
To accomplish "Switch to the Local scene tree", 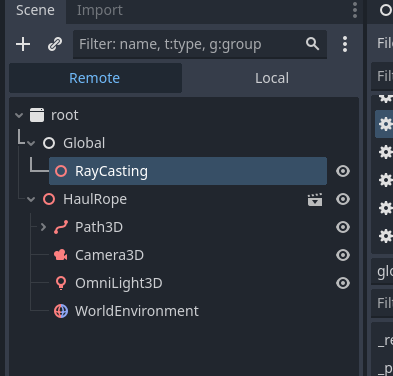I will 272,78.
